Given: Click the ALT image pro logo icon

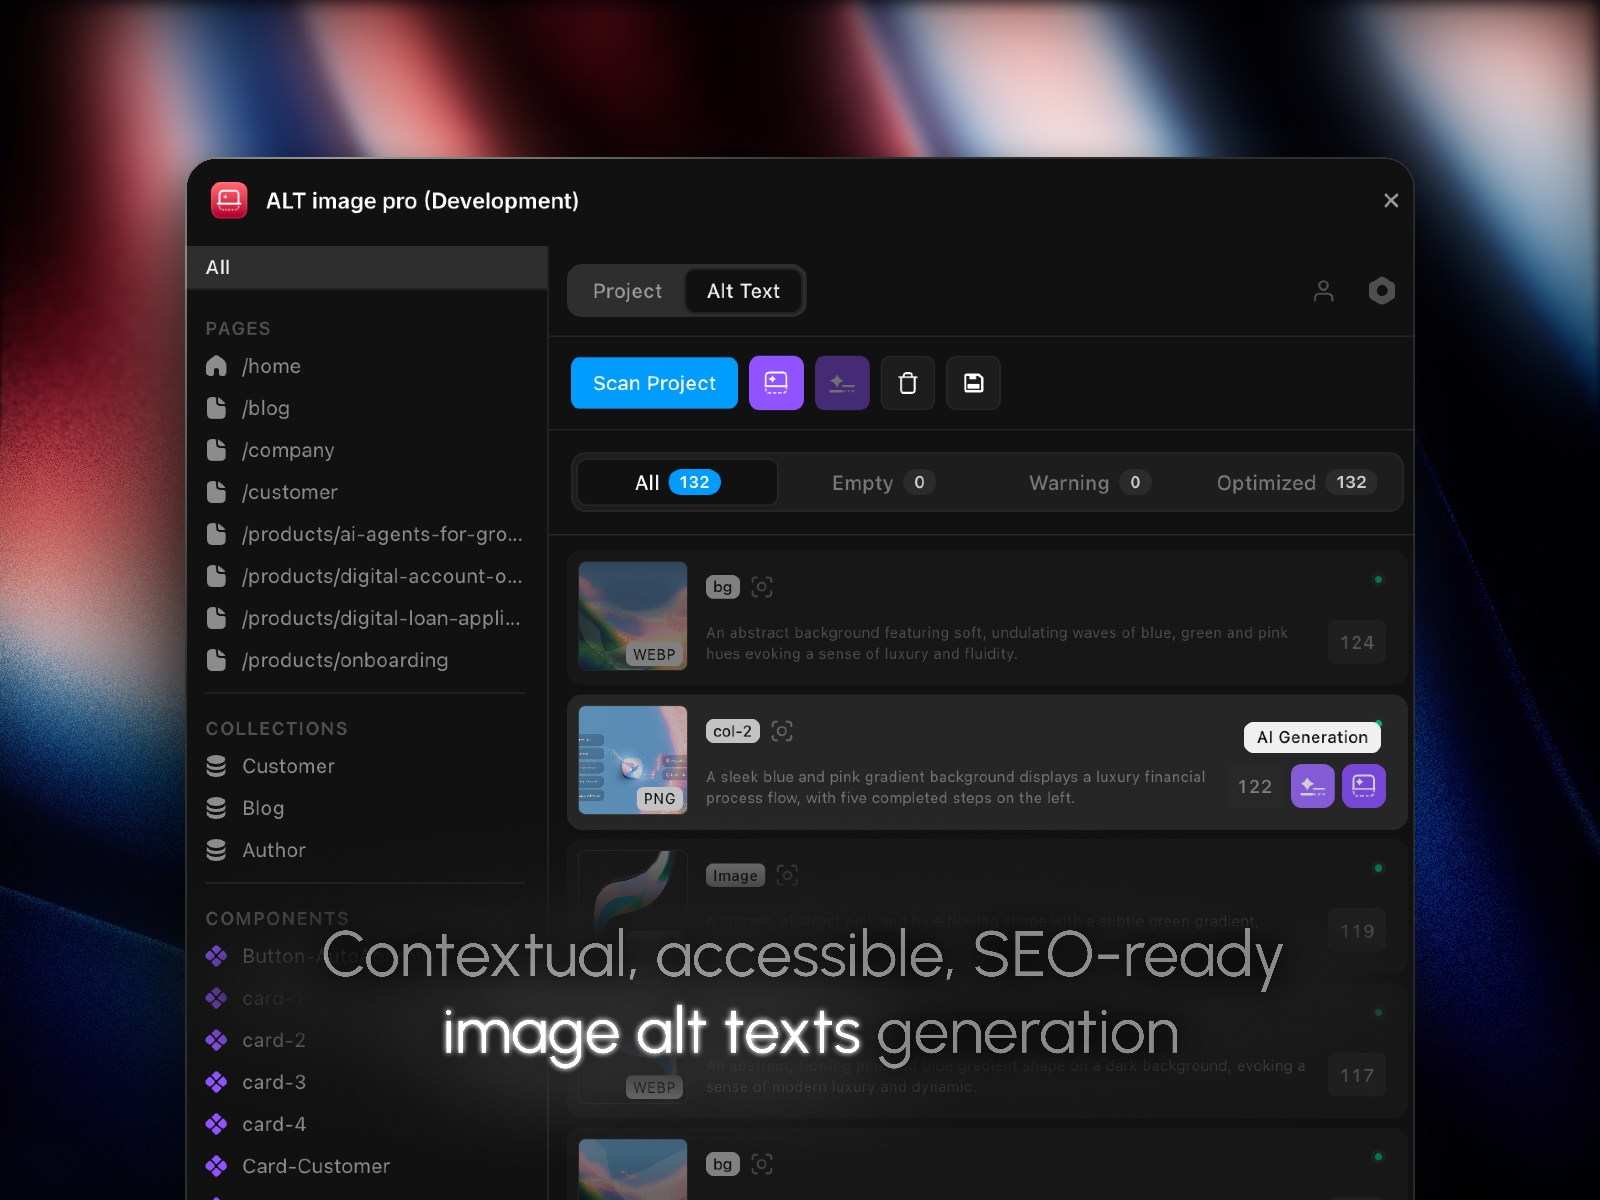Looking at the screenshot, I should [x=229, y=200].
